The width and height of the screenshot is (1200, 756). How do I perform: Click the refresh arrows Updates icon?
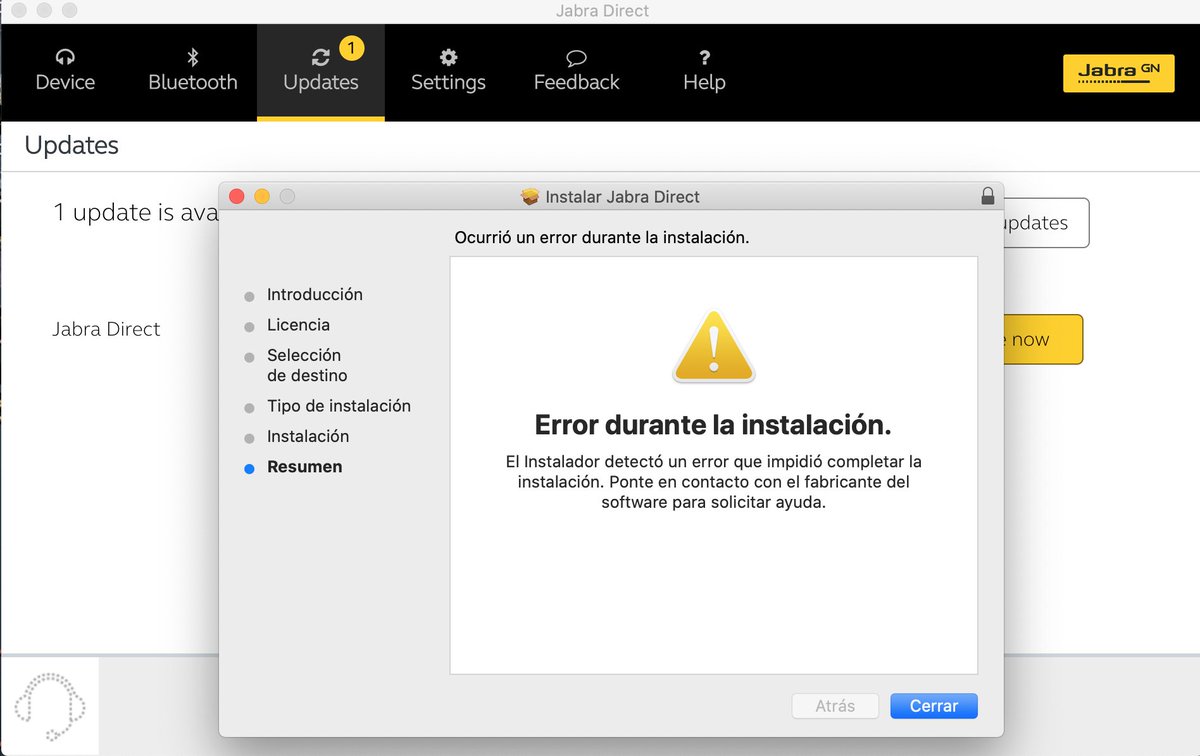point(320,58)
